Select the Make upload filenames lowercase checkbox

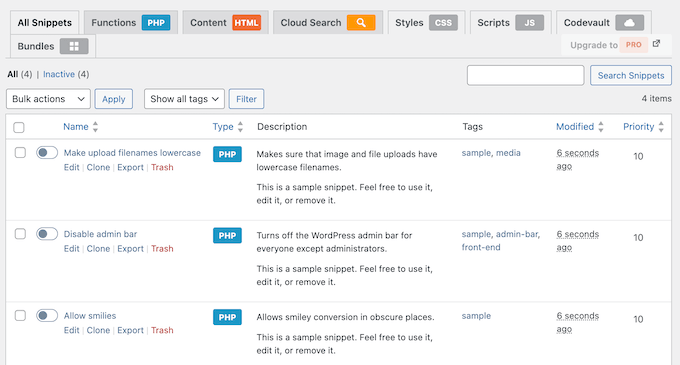[20, 153]
